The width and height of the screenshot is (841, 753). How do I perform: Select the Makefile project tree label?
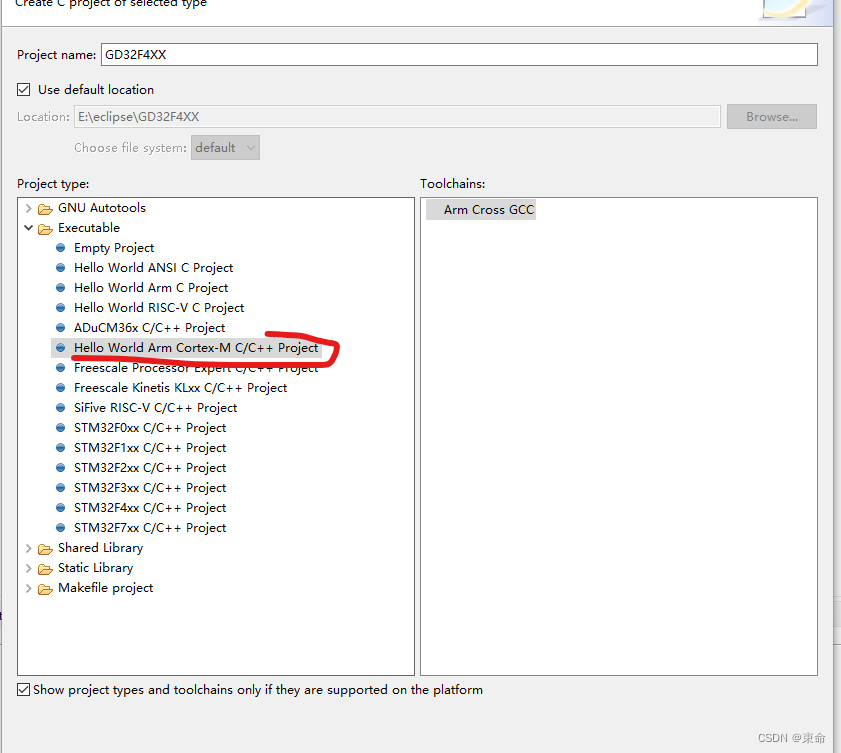tap(106, 588)
